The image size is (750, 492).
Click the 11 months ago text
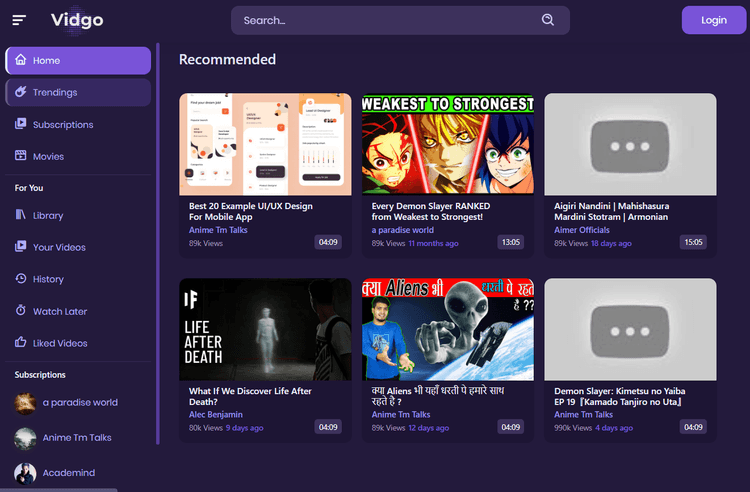[x=433, y=243]
